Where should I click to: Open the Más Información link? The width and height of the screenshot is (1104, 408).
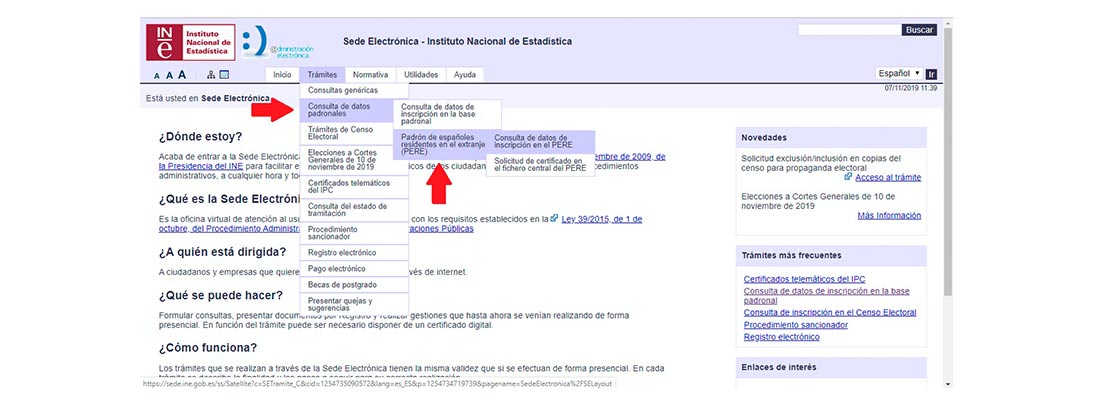[x=889, y=216]
